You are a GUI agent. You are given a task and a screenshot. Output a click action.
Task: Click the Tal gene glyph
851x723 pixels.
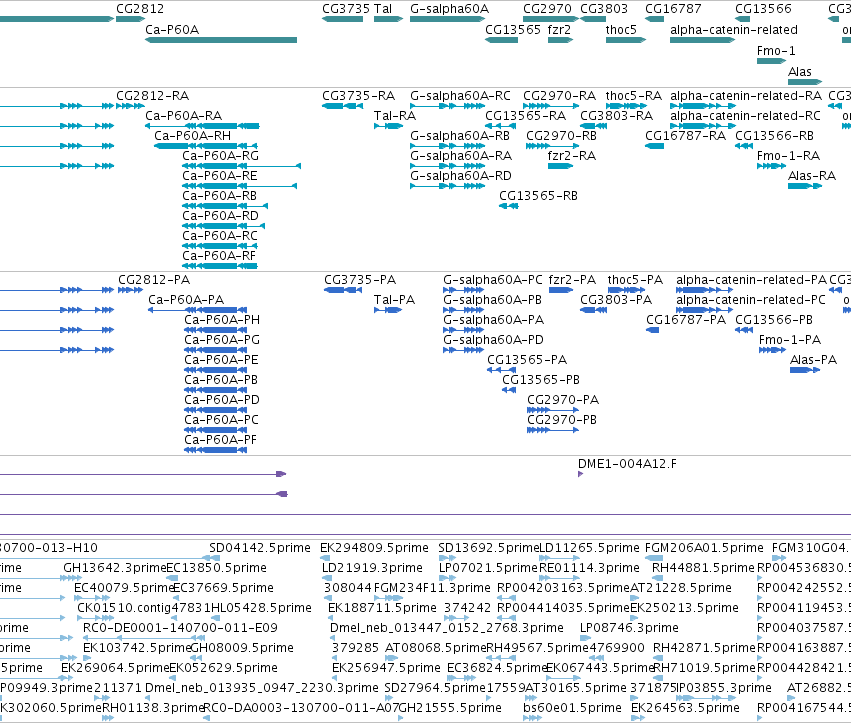point(389,19)
